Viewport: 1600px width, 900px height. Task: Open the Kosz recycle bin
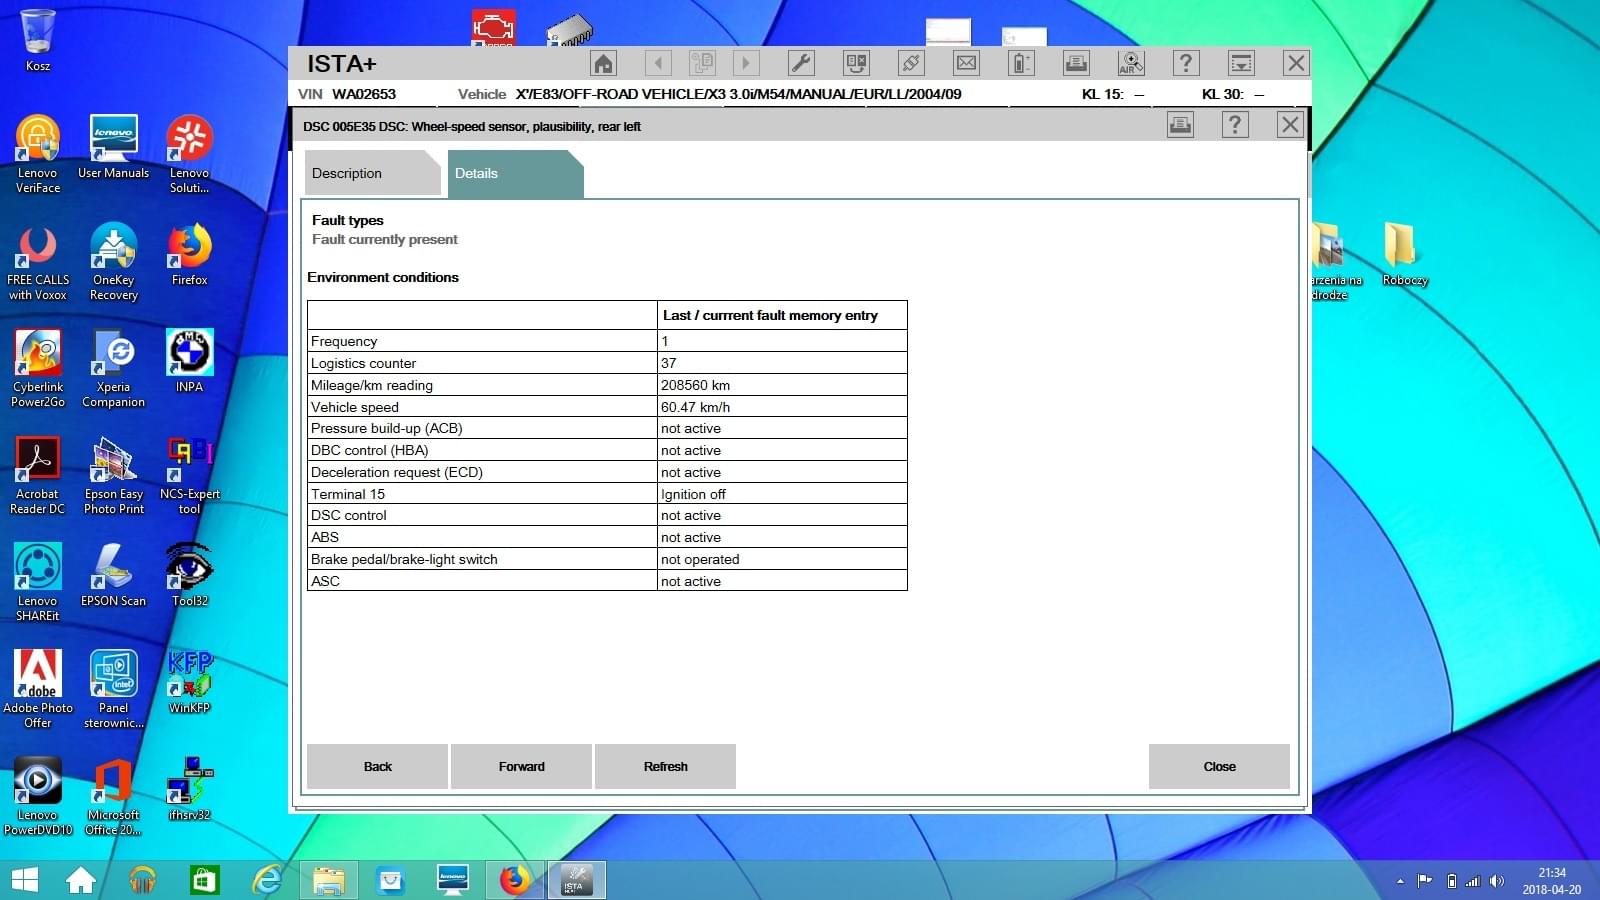pyautogui.click(x=38, y=40)
